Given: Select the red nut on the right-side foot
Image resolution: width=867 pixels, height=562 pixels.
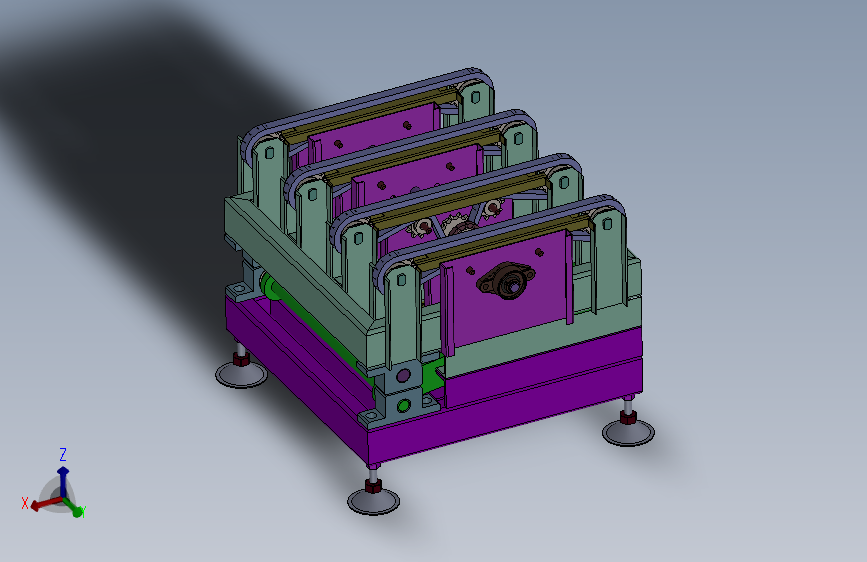Looking at the screenshot, I should (628, 417).
